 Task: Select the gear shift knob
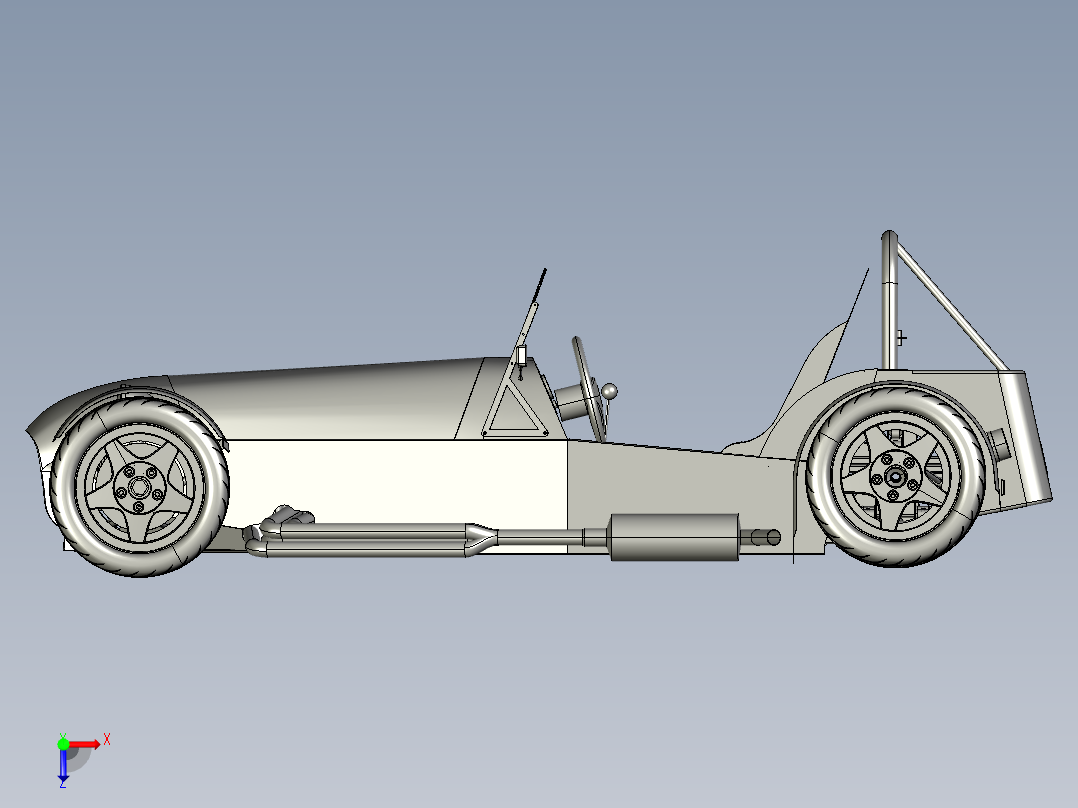point(609,392)
